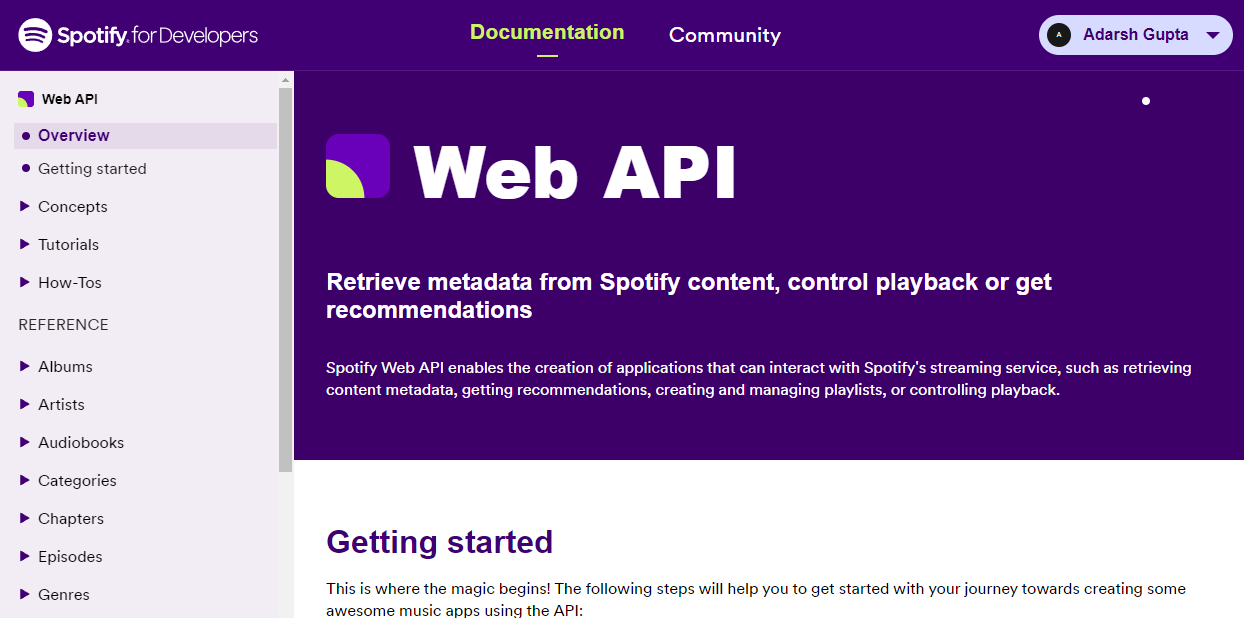Click the sidebar scrollbar thumb
Image resolution: width=1244 pixels, height=618 pixels.
pyautogui.click(x=285, y=280)
